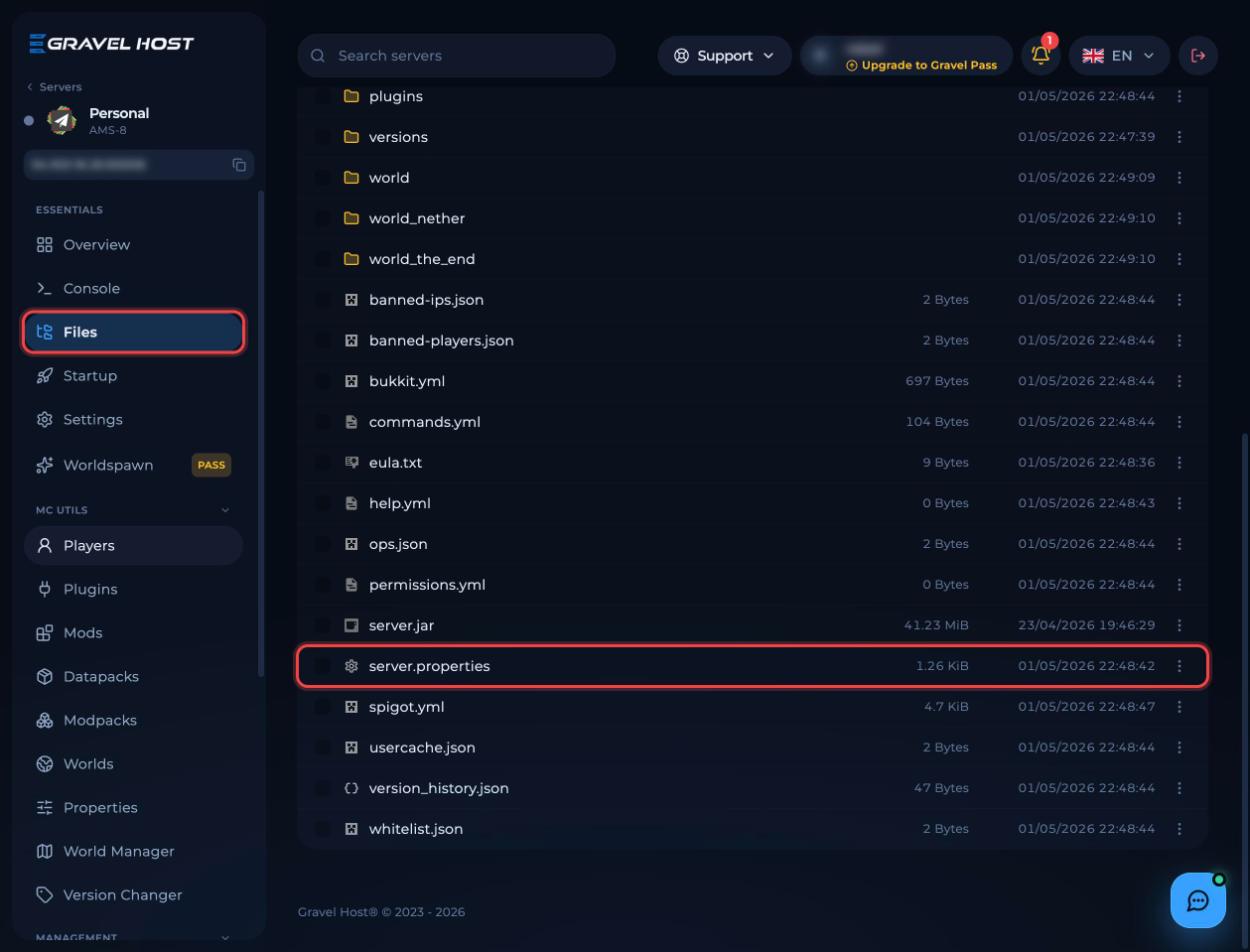
Task: Click the logout icon in the header
Action: (1198, 55)
